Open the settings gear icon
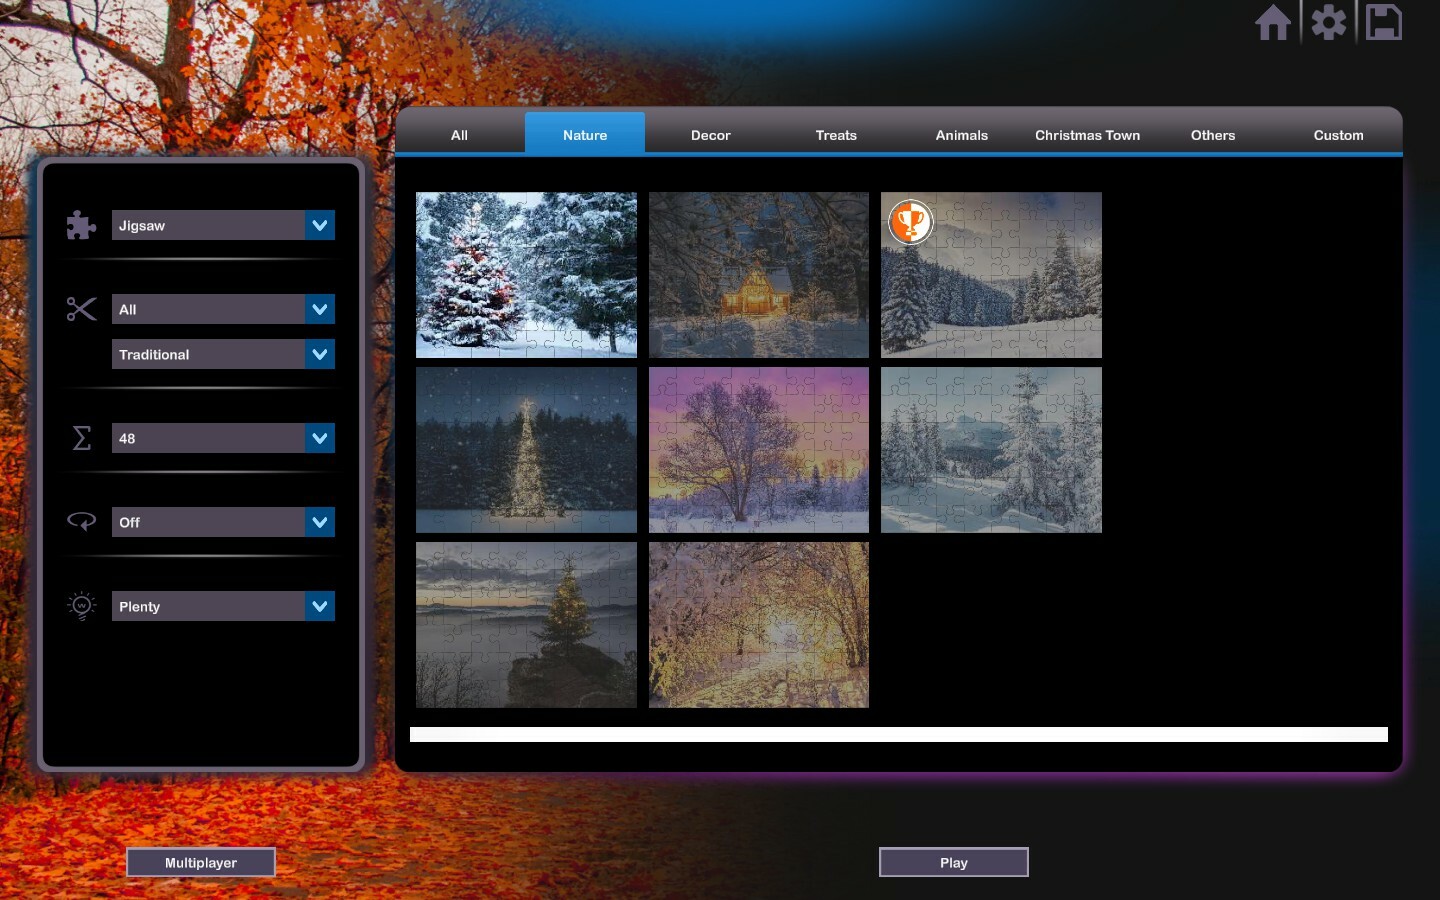 pyautogui.click(x=1328, y=22)
